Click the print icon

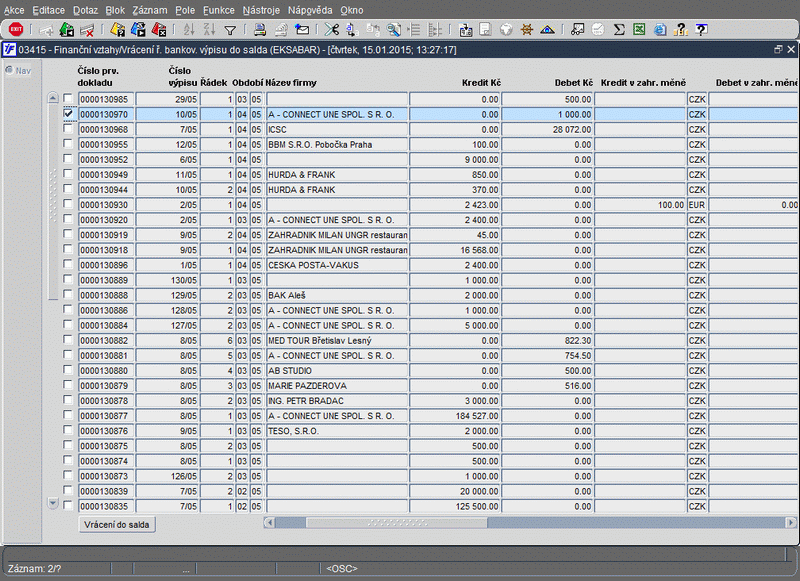[x=260, y=30]
